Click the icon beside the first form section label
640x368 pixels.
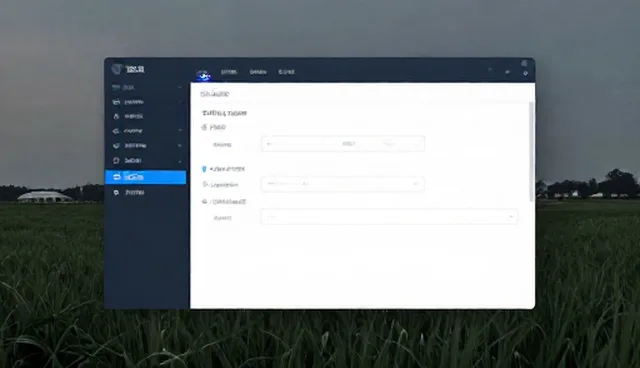(204, 127)
